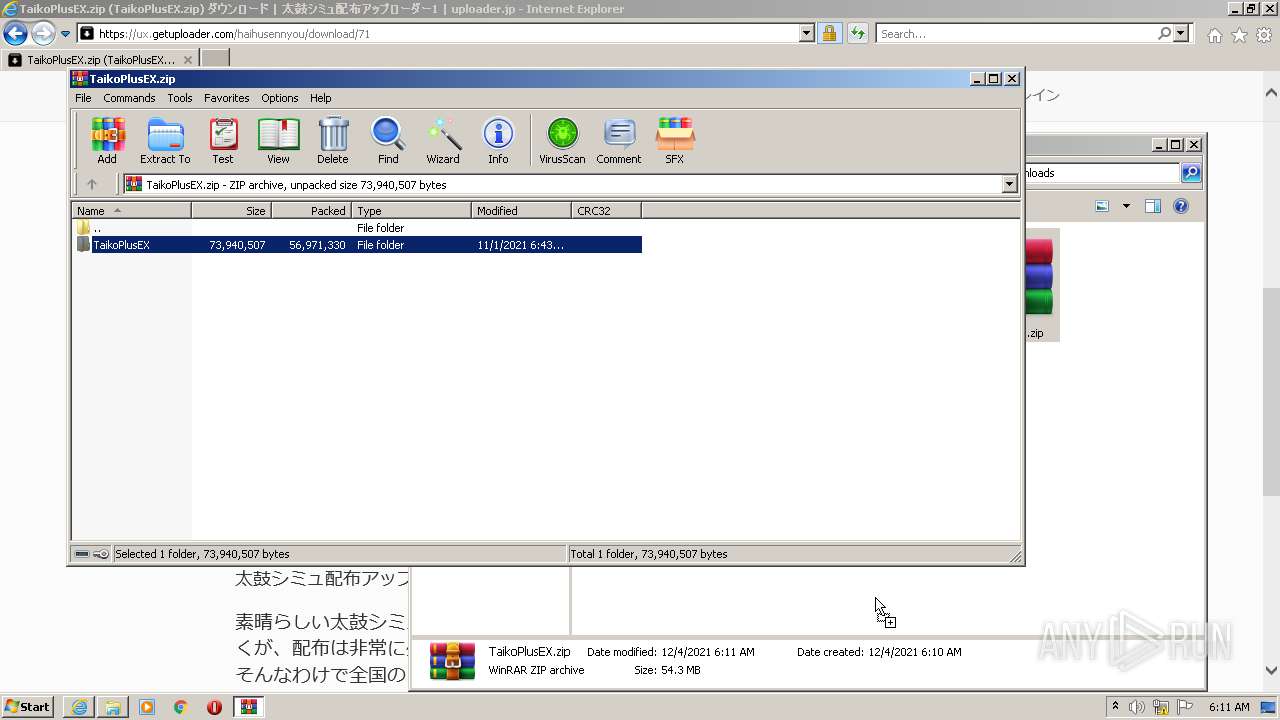
Task: Show hidden tray icons arrow
Action: [x=1116, y=707]
